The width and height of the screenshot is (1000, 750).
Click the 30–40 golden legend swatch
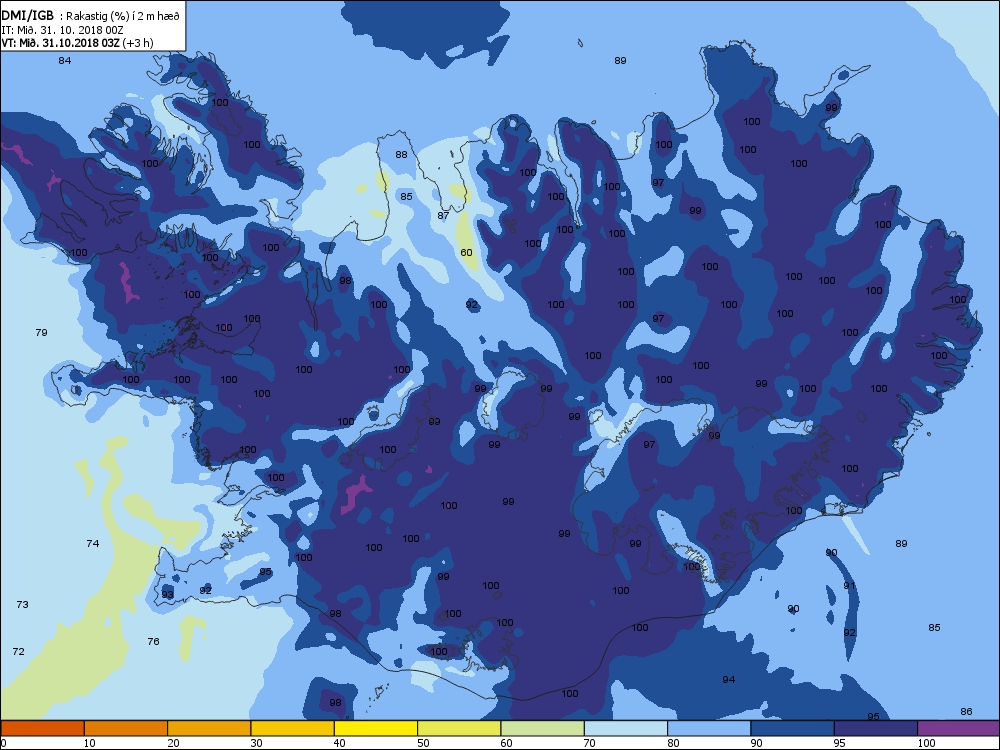coord(293,728)
